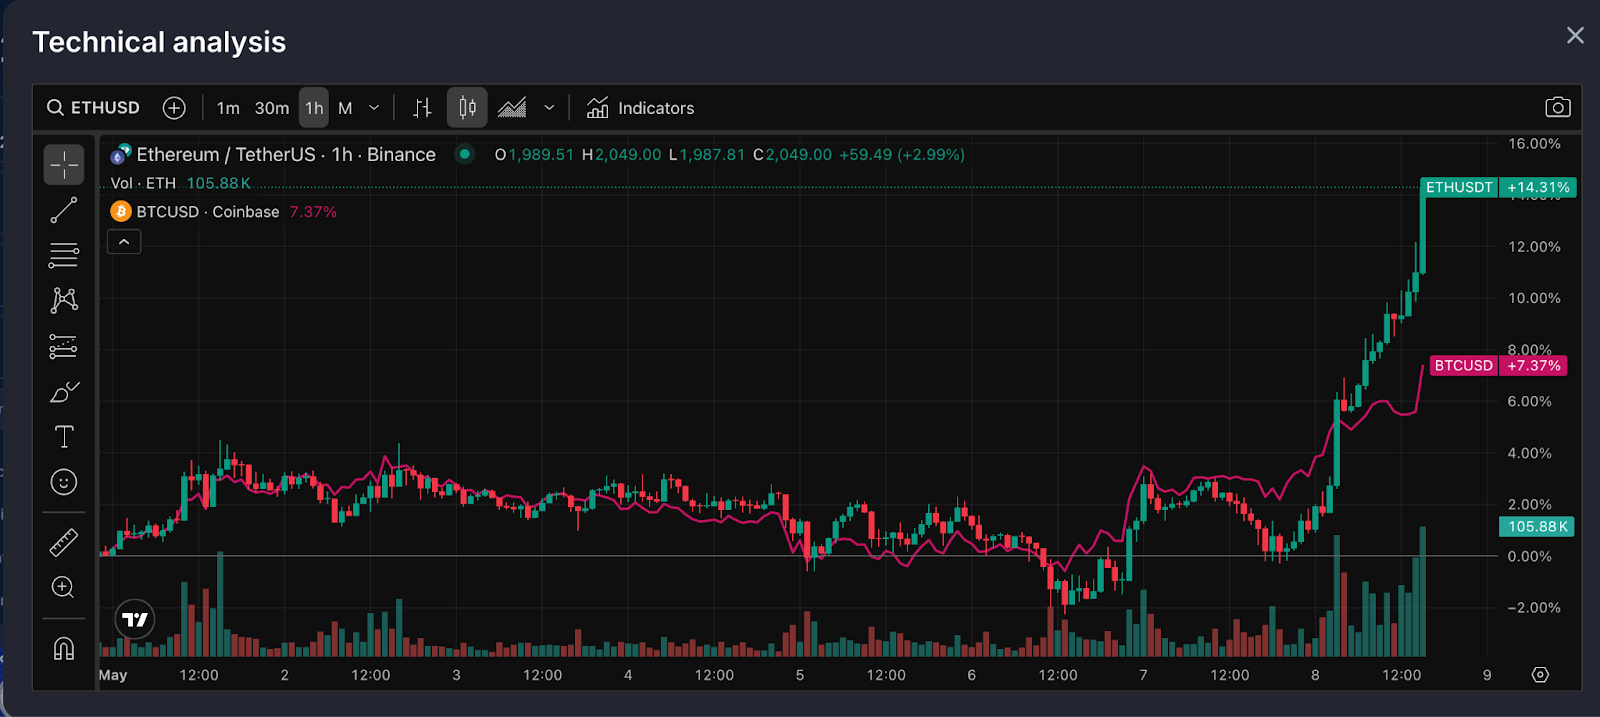Take a chart snapshot with camera icon
This screenshot has height=717, width=1600.
point(1558,107)
